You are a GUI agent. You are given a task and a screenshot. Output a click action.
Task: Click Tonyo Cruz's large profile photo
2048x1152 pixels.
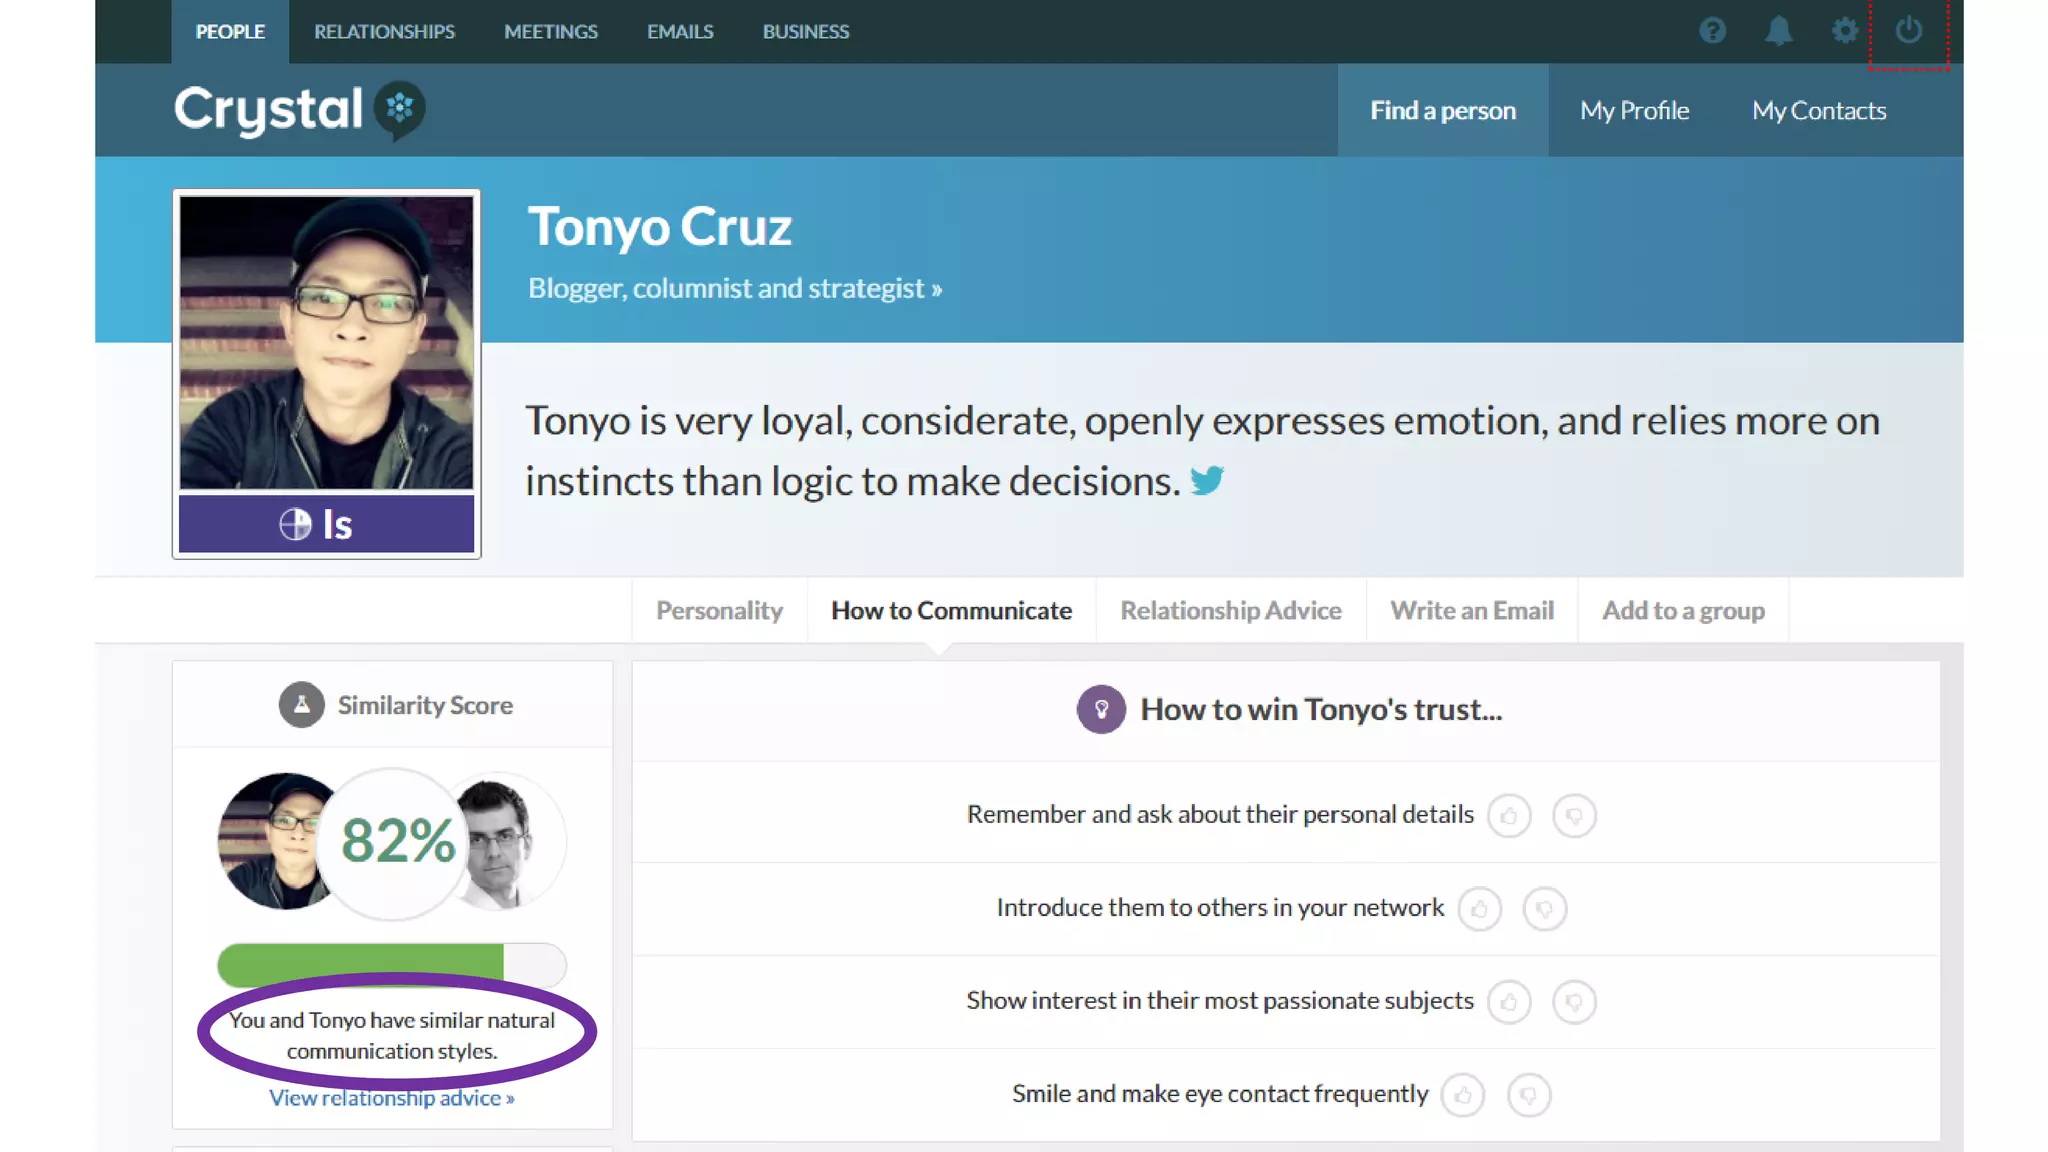[x=326, y=342]
